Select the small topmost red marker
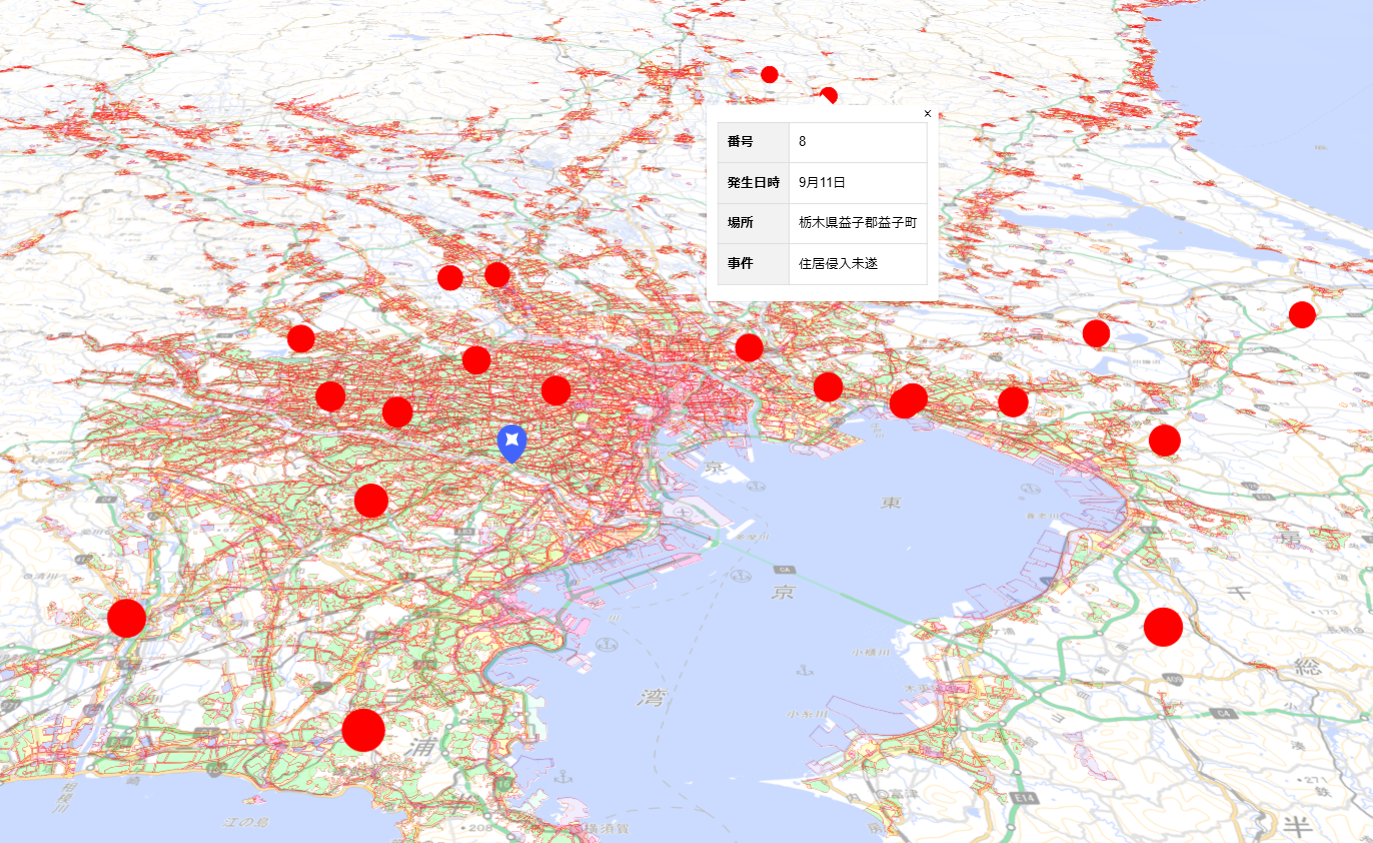This screenshot has height=843, width=1373. click(x=769, y=74)
